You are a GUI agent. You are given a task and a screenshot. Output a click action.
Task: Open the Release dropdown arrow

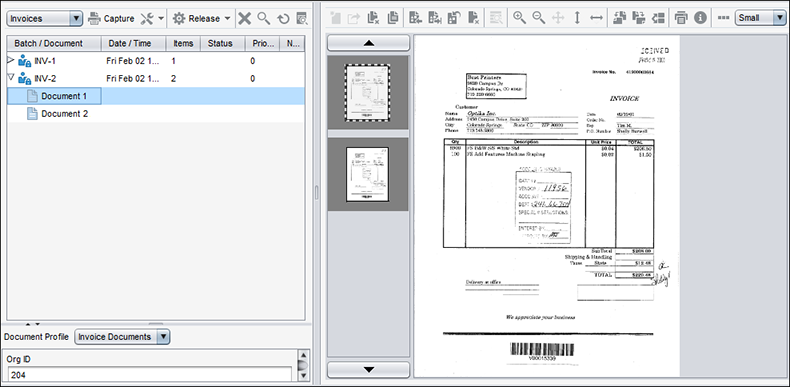click(x=227, y=19)
